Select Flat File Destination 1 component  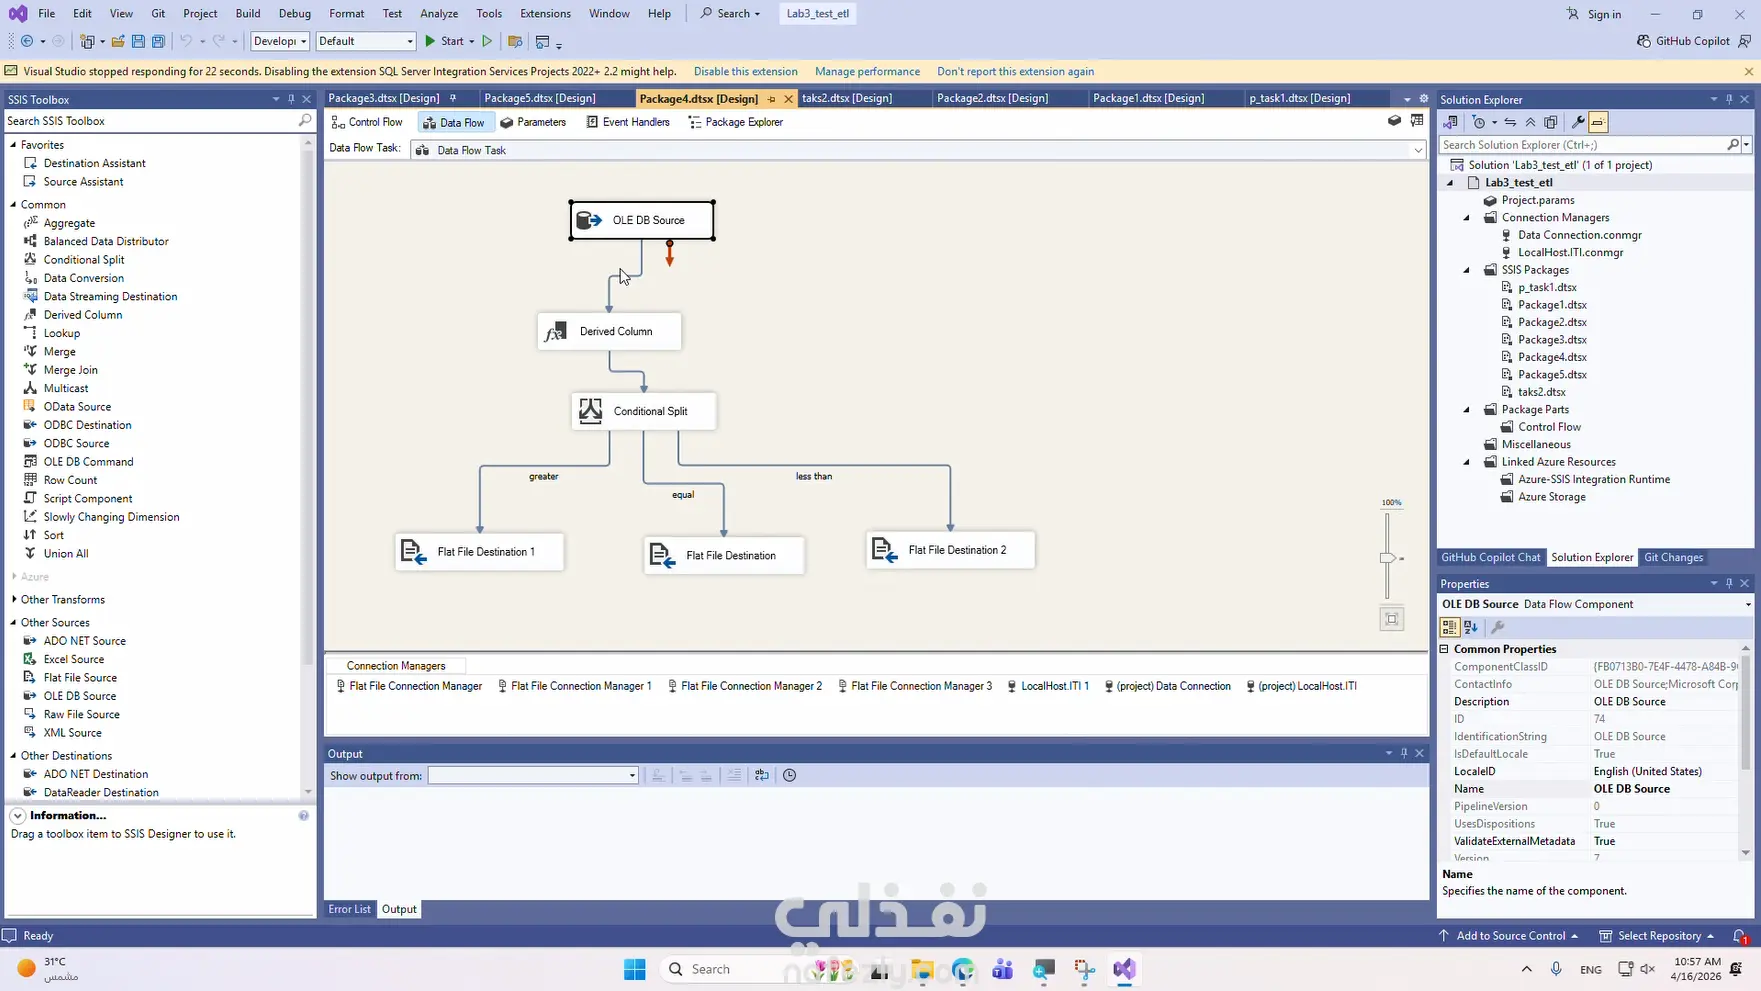point(480,552)
